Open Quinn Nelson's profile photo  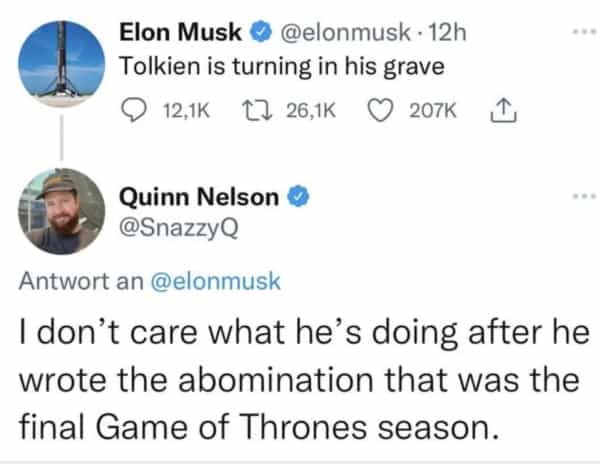(x=62, y=212)
